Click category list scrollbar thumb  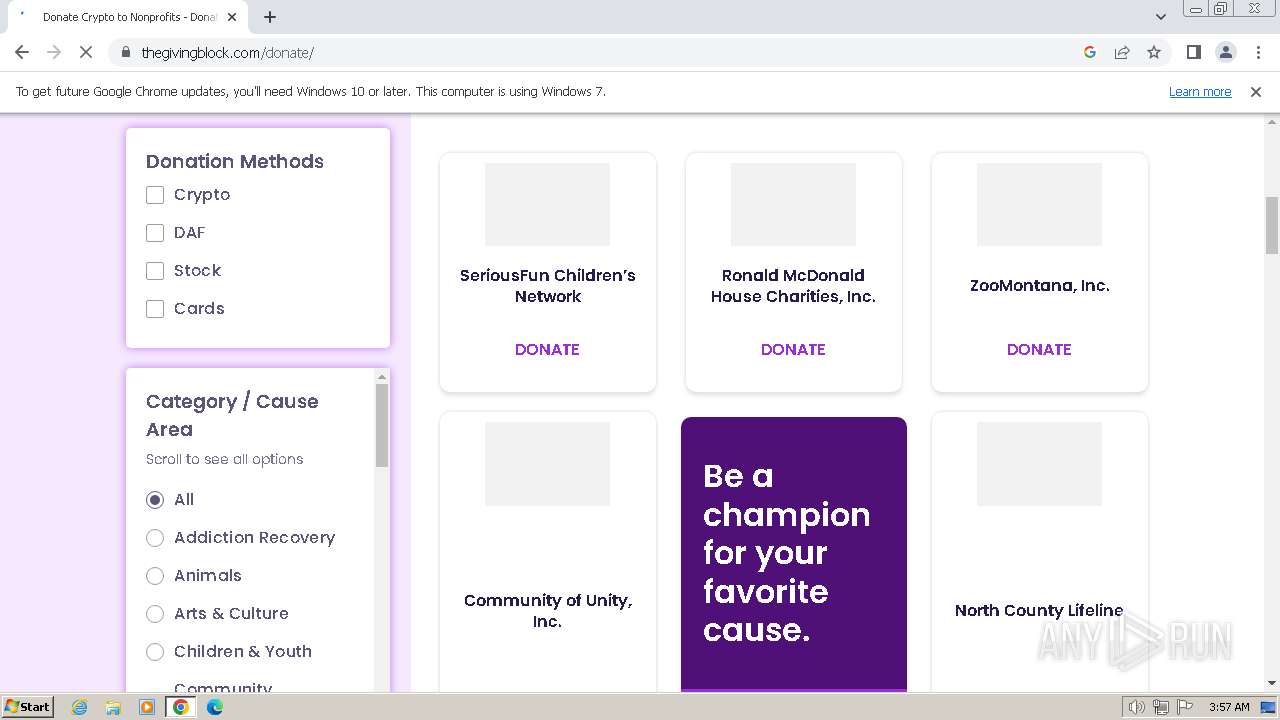tap(382, 425)
